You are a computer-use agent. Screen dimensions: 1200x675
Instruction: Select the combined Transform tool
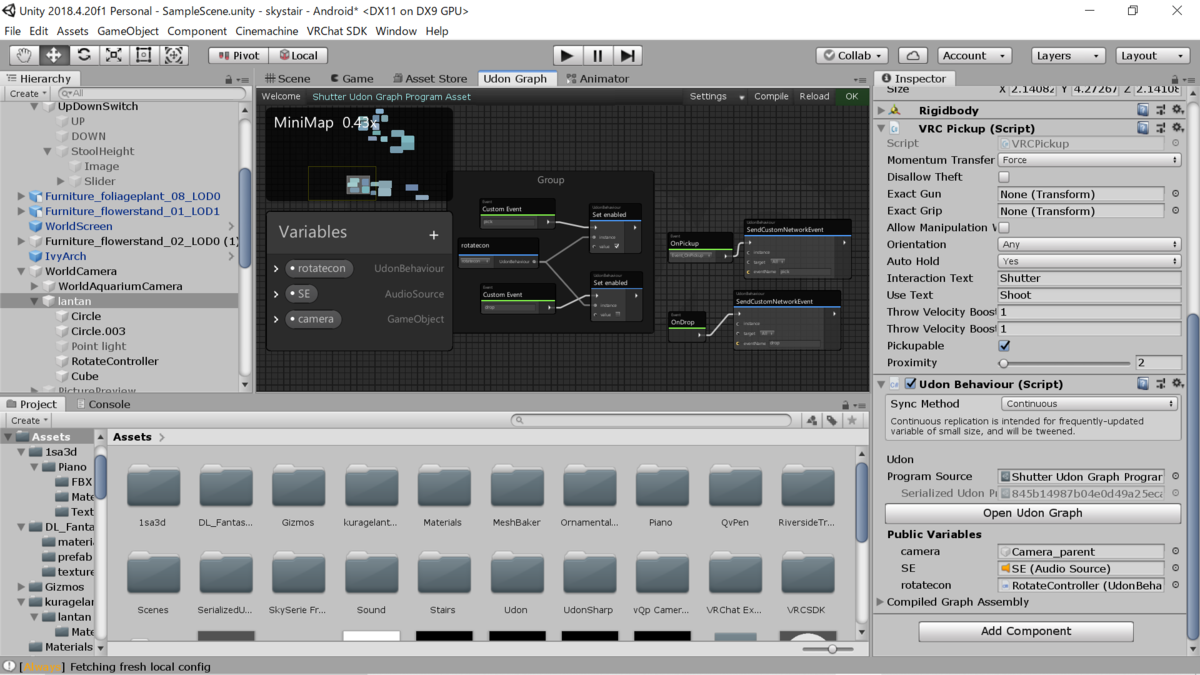[x=174, y=56]
